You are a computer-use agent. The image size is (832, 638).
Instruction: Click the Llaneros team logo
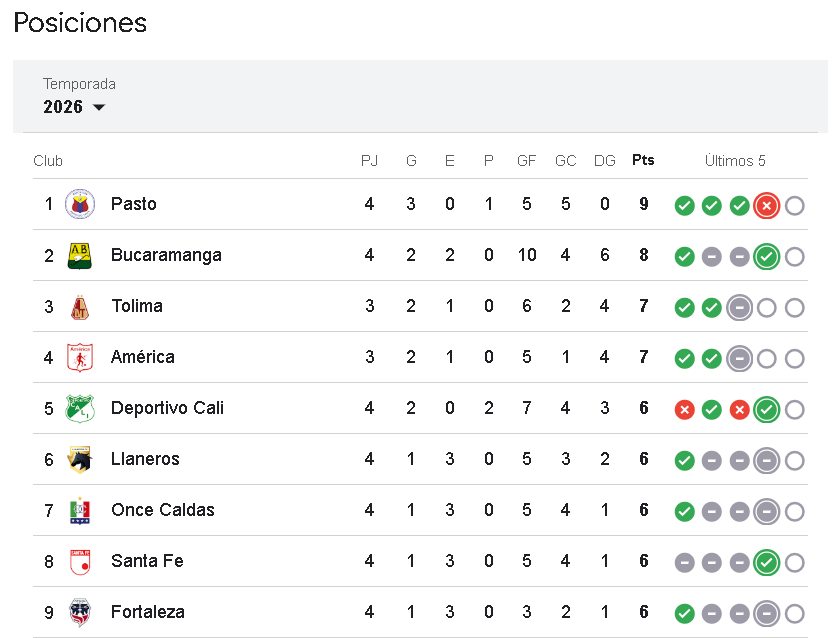[x=80, y=459]
